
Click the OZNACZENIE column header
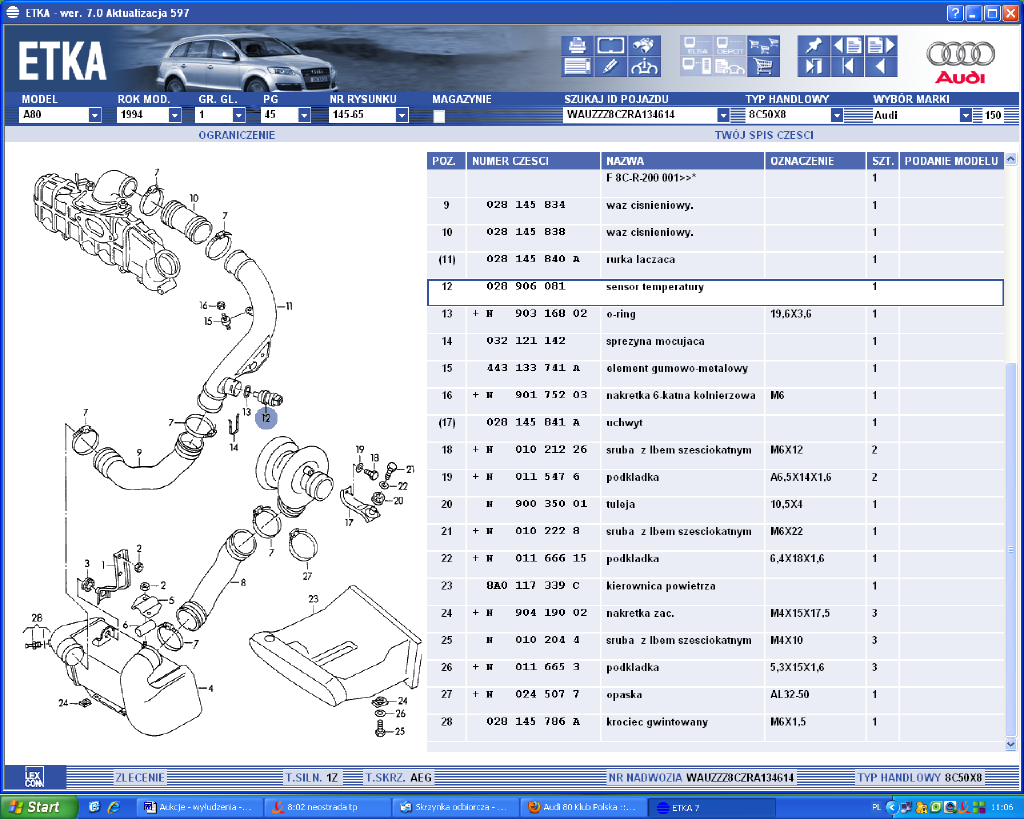coord(816,161)
